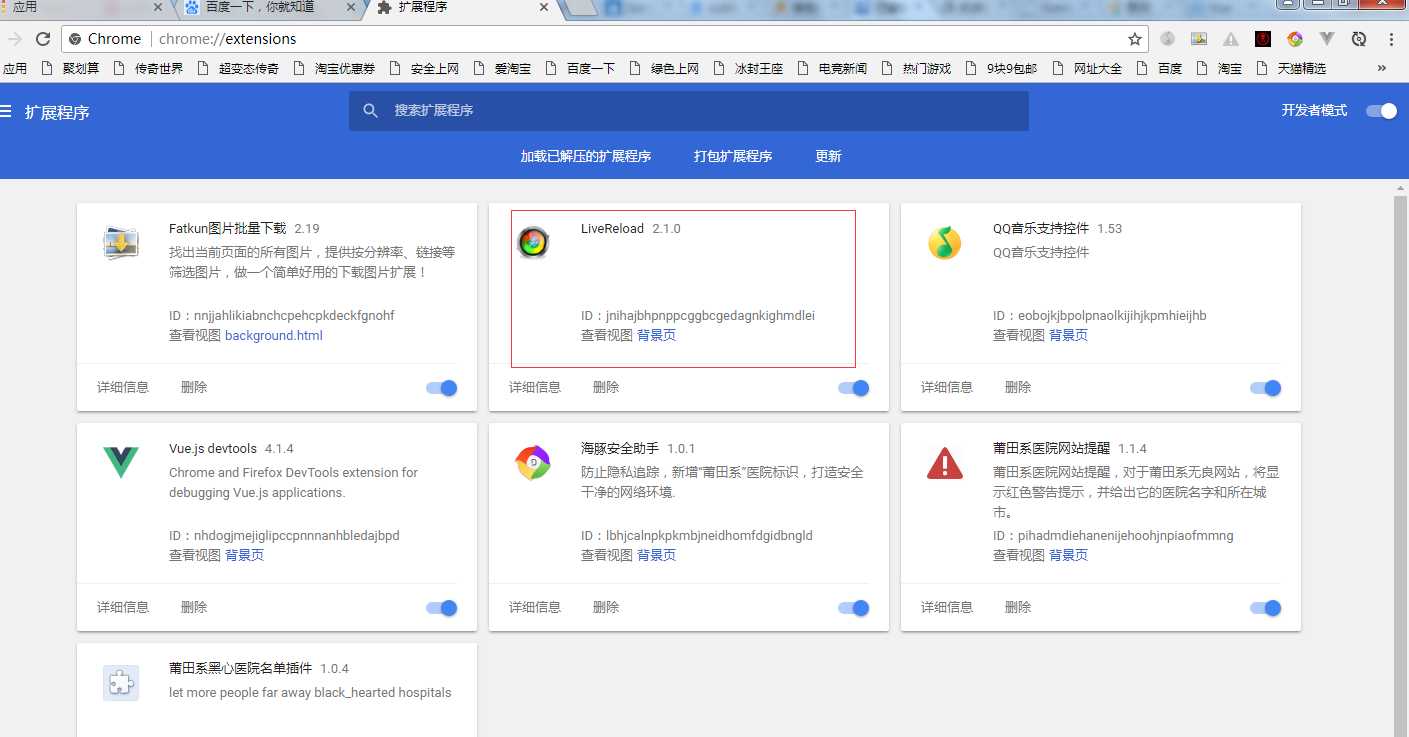Open the 网址大全 bookmark
This screenshot has width=1409, height=737.
(1086, 69)
